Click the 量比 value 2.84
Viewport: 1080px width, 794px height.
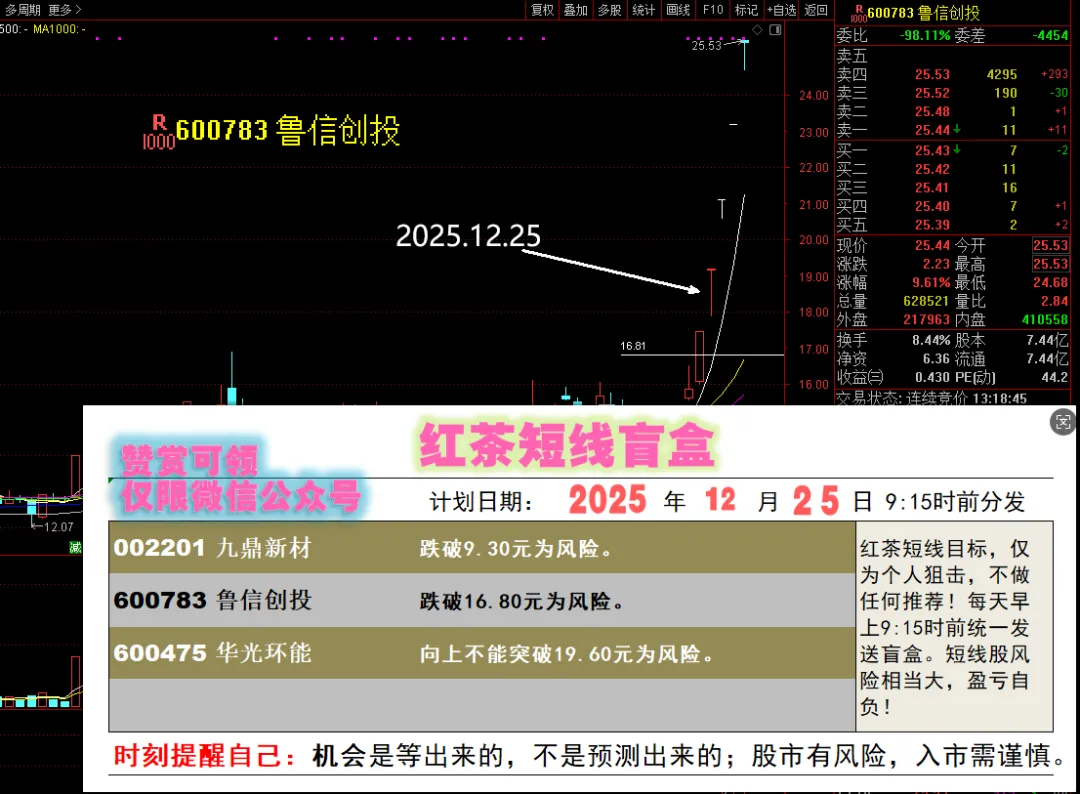(1055, 302)
